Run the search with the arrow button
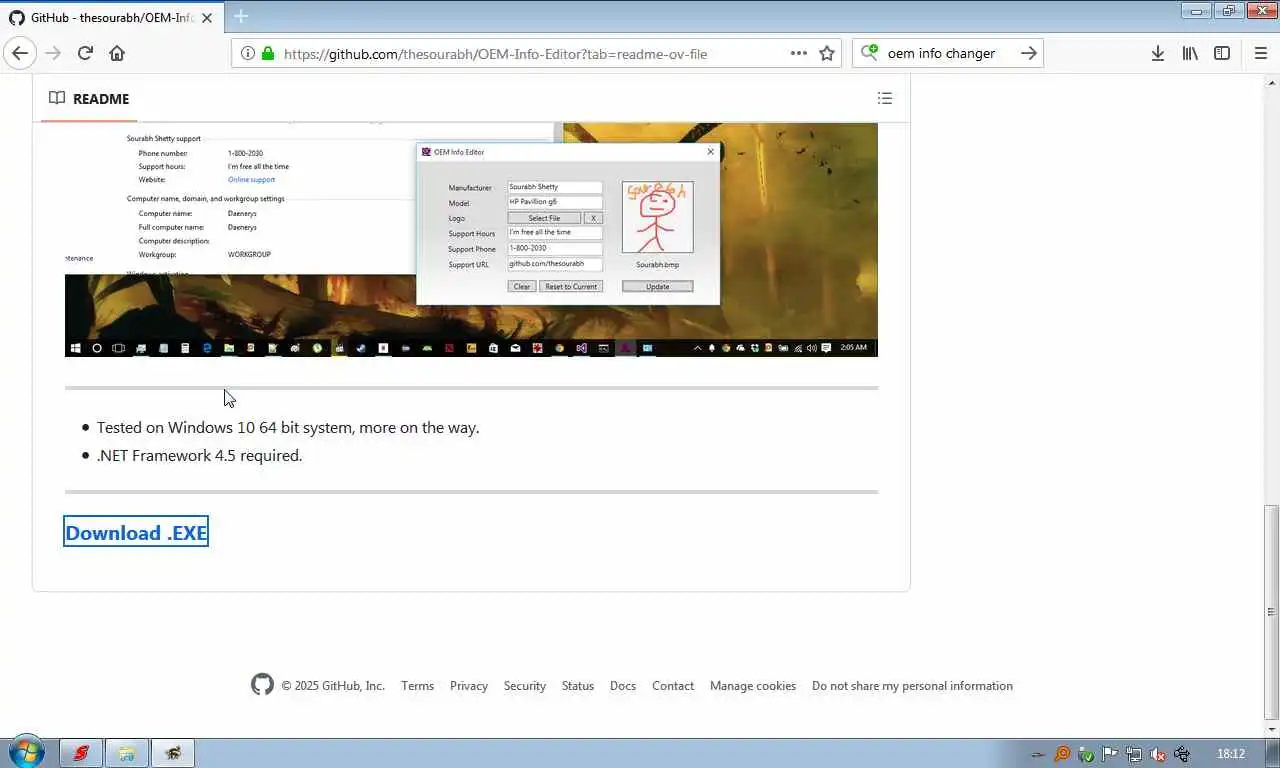Screen dimensions: 1280x768 1028,53
